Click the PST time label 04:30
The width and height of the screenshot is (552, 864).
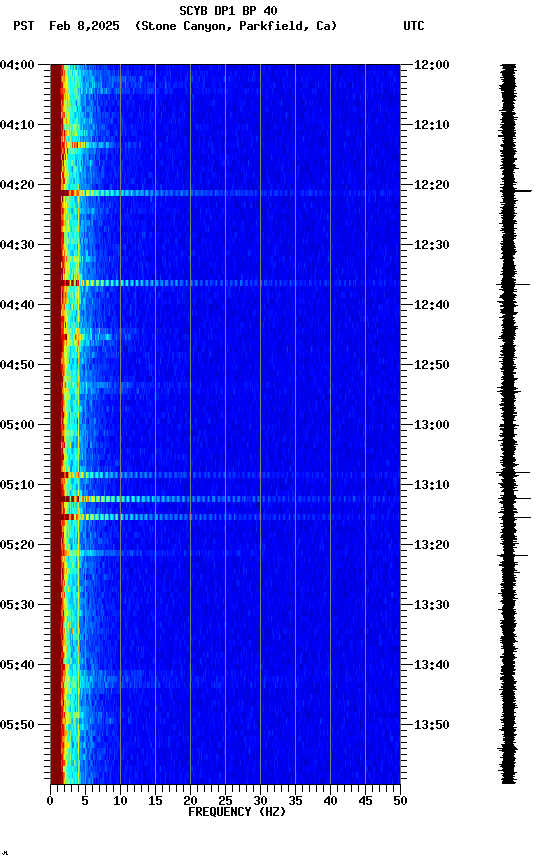tap(17, 245)
